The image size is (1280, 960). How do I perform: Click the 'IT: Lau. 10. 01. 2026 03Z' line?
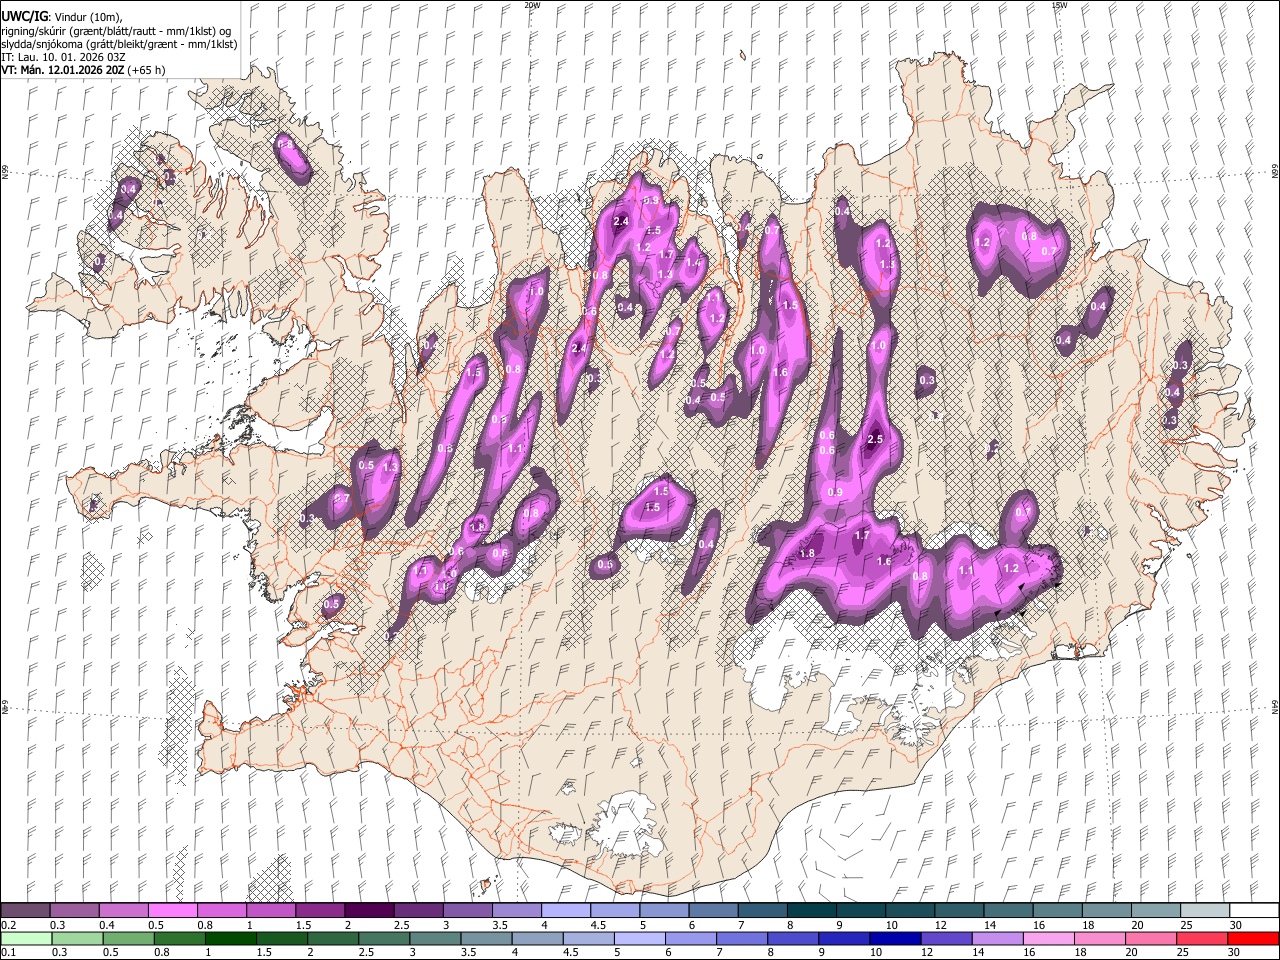pyautogui.click(x=63, y=57)
